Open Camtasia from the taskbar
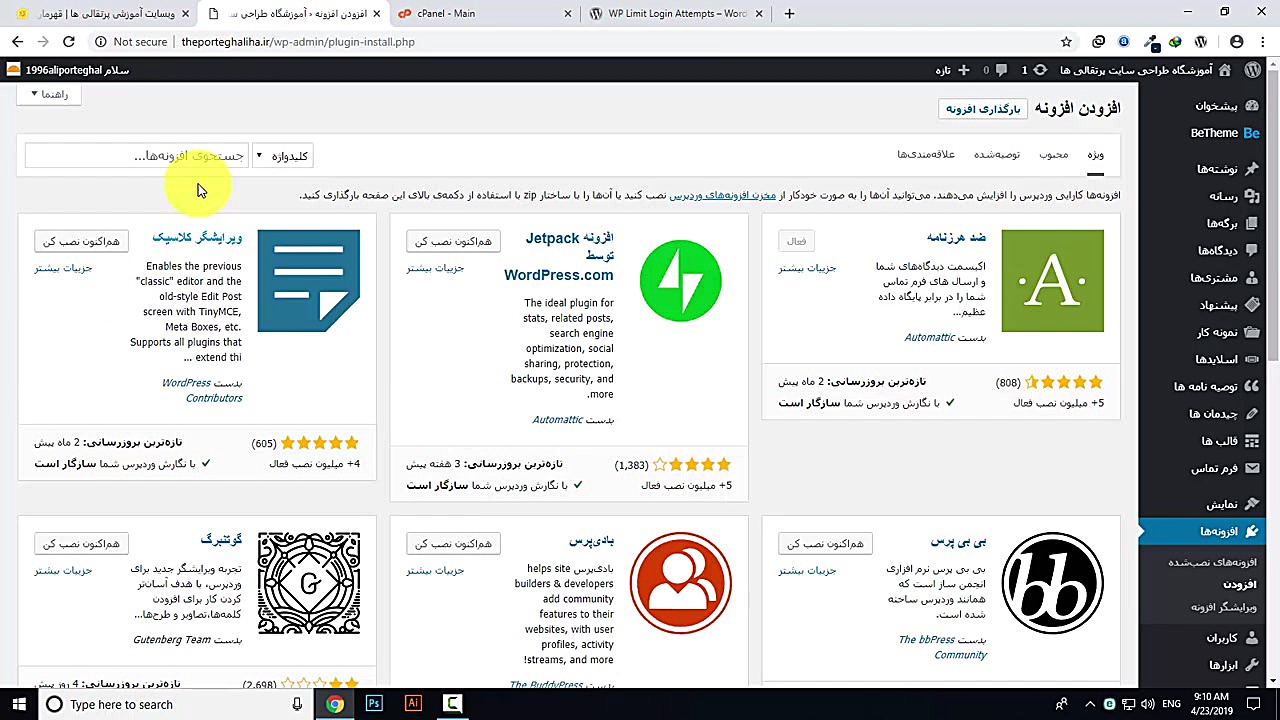 click(x=452, y=704)
